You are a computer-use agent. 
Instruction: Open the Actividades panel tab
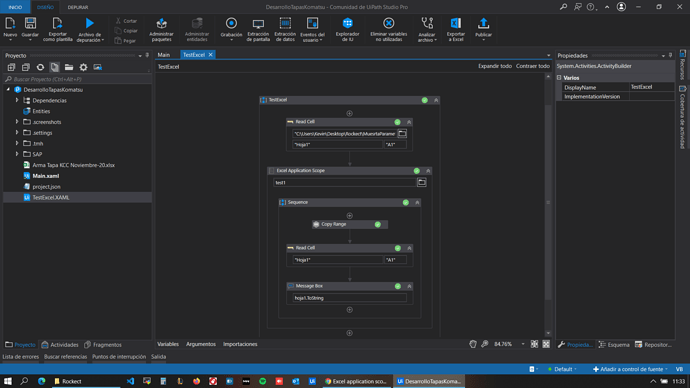(x=60, y=345)
